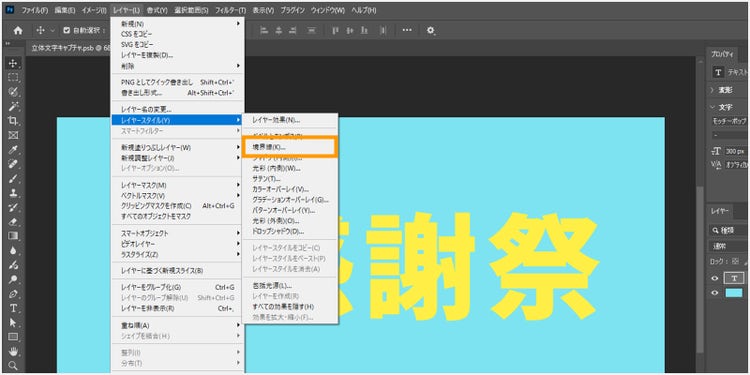Collapse the 文字 section in Properties
750x375 pixels.
coord(712,107)
